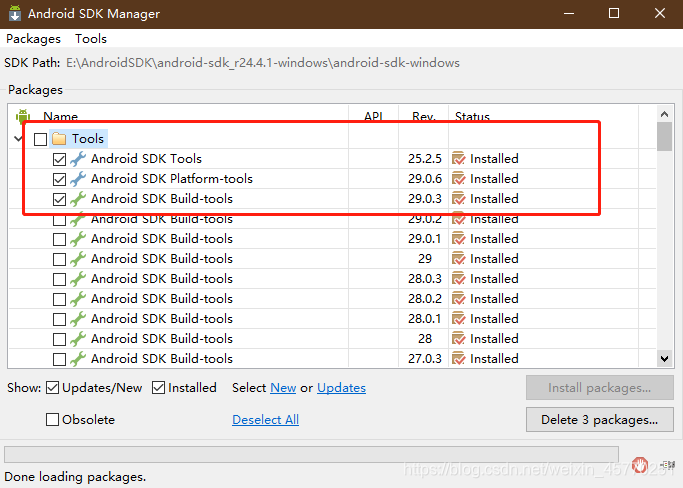Uncheck the Android SDK Tools checkbox
Viewport: 683px width, 488px height.
click(59, 159)
